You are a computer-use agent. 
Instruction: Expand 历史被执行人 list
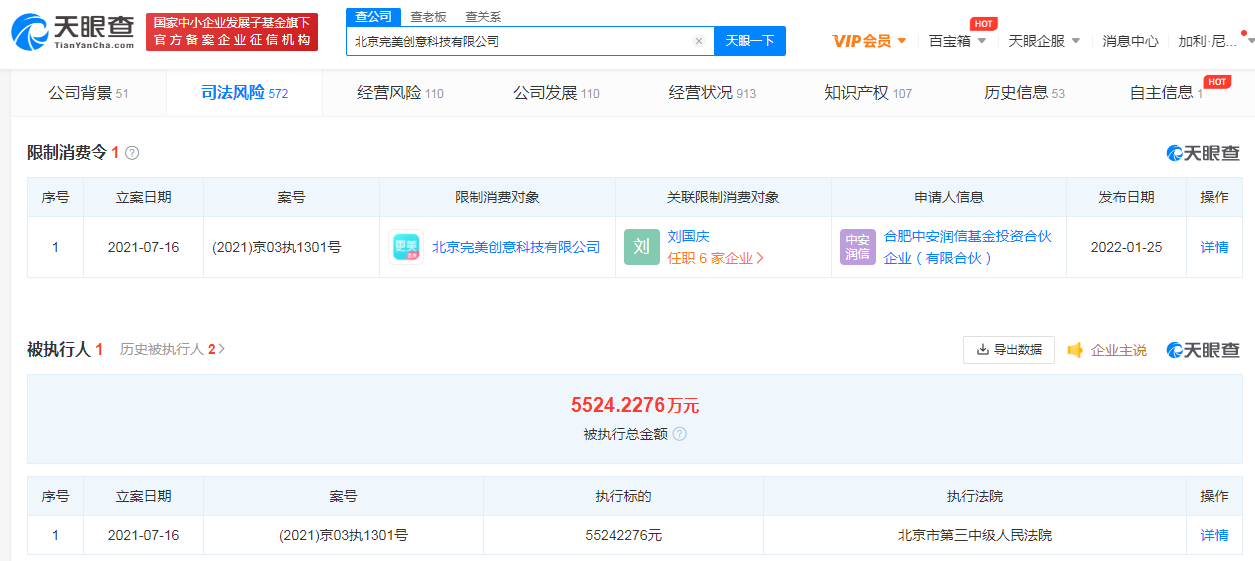click(172, 349)
